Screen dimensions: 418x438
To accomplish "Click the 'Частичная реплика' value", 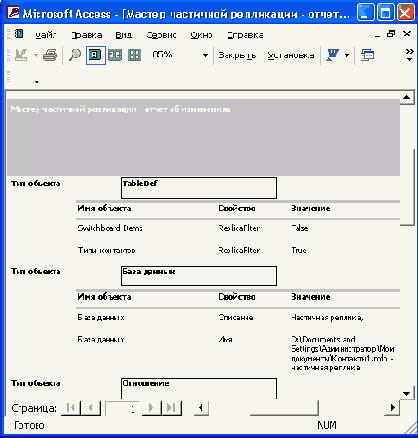I will tap(327, 317).
